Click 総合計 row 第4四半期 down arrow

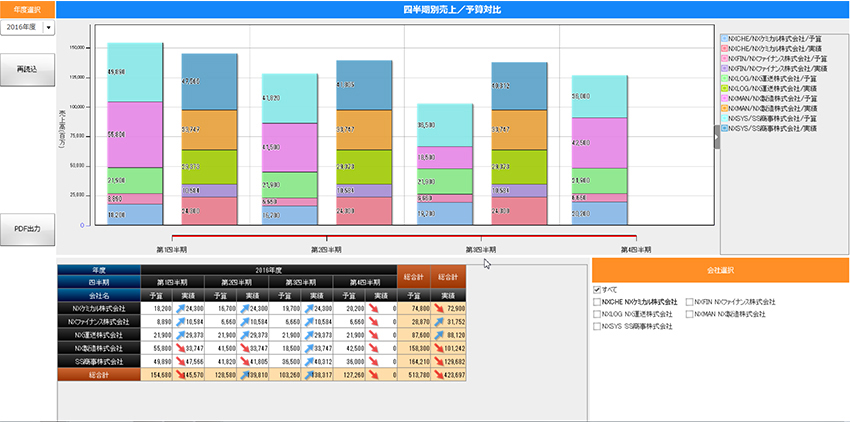point(374,375)
